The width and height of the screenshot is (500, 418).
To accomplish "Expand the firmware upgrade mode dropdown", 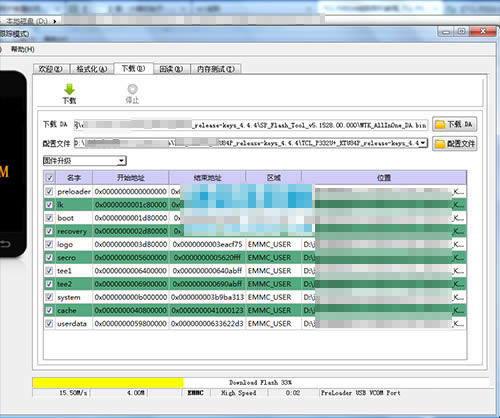I will tap(121, 161).
